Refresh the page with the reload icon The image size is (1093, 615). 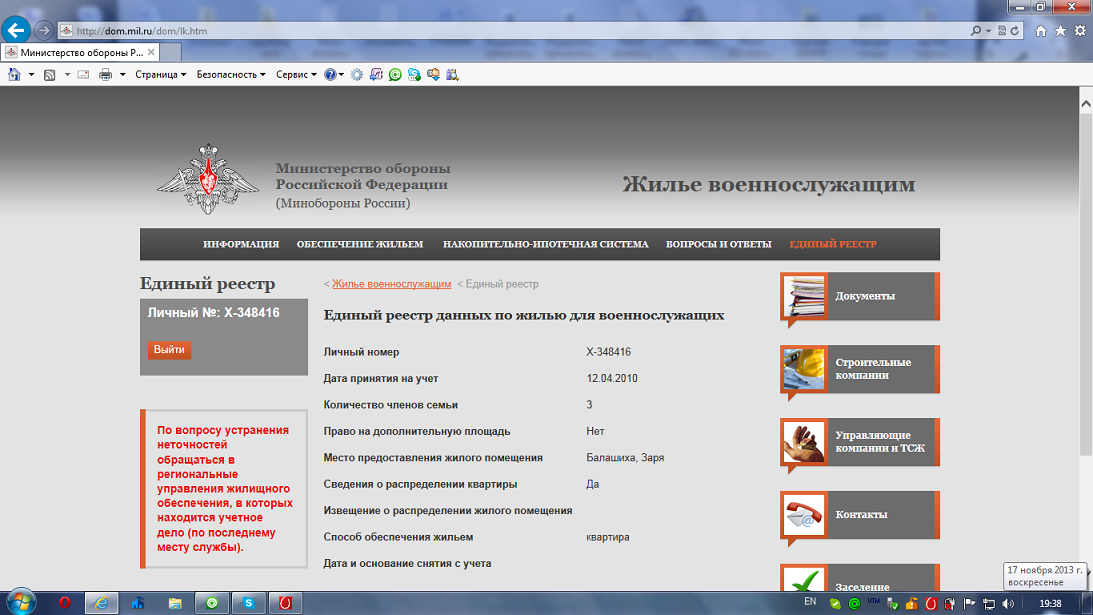coord(1014,31)
